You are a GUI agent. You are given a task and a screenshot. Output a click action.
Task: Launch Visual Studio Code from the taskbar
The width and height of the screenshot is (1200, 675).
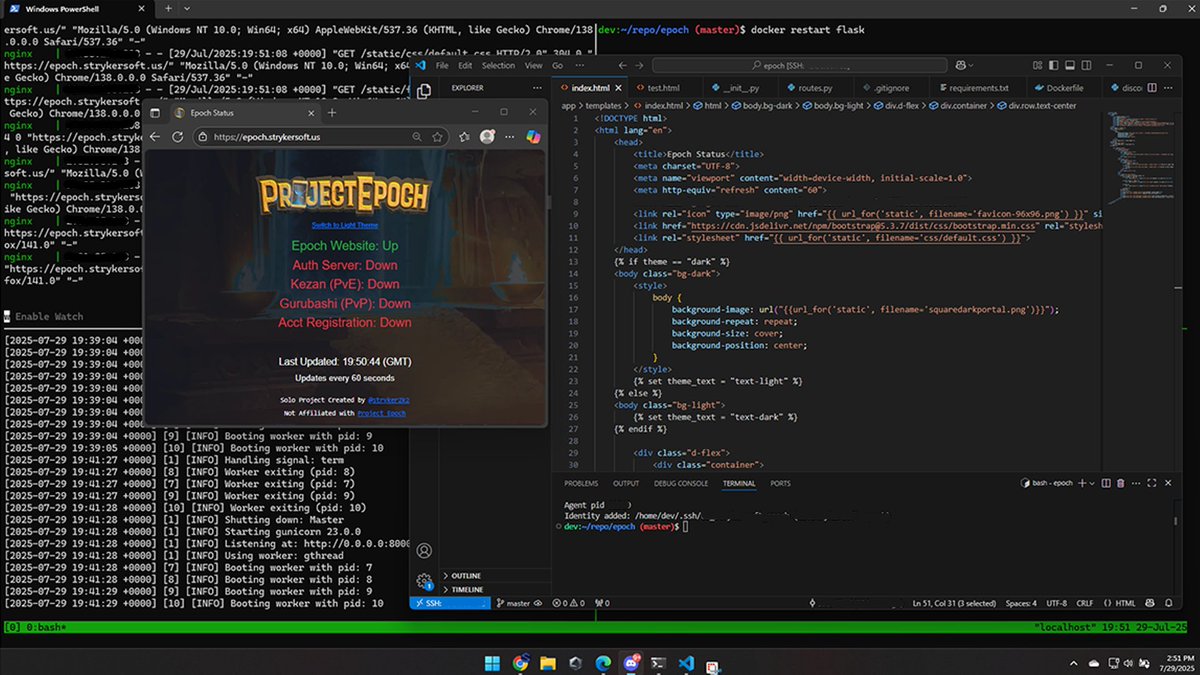point(686,663)
